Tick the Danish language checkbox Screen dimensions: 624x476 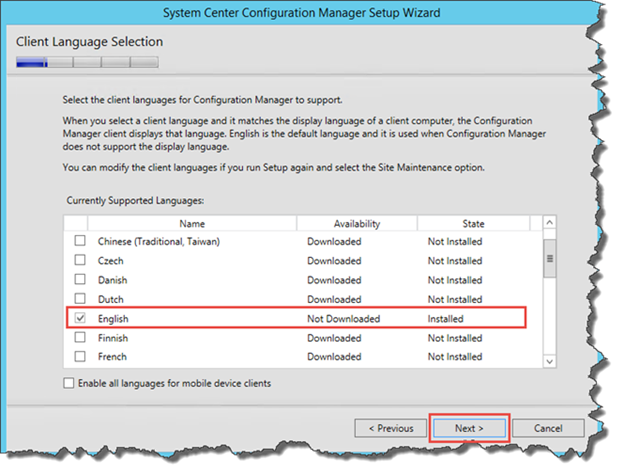[x=80, y=279]
